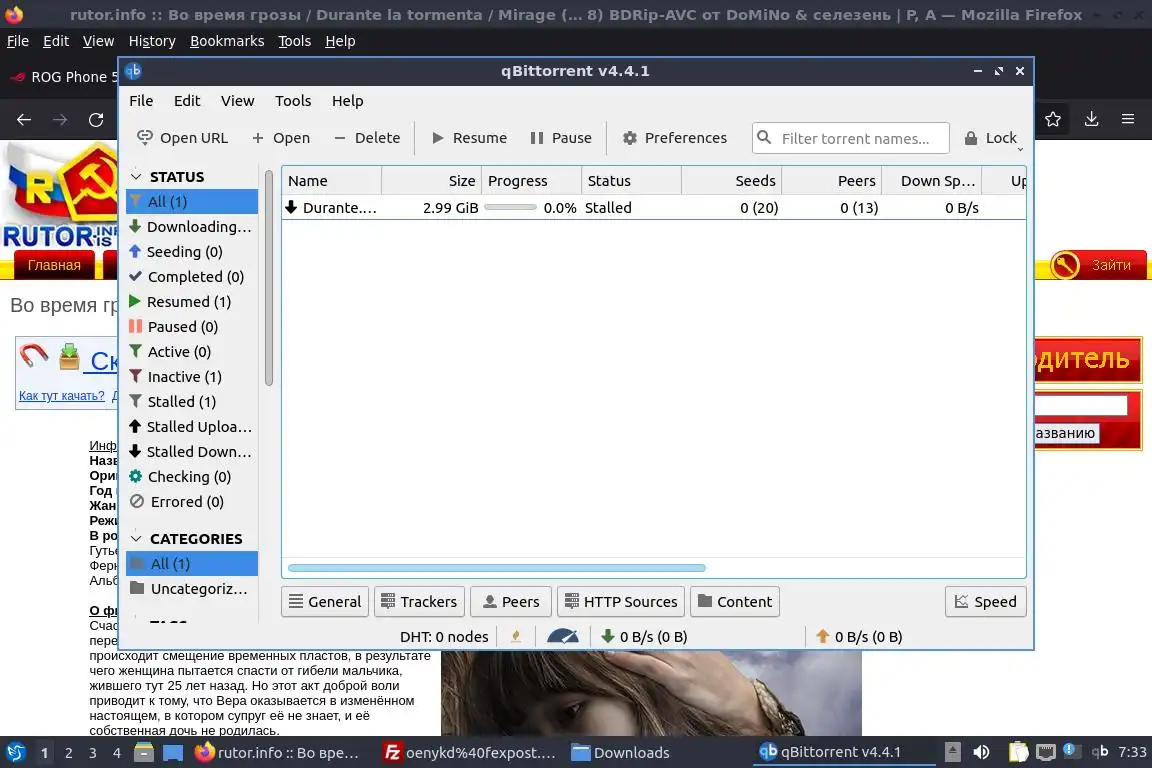Sort torrents by Progress column header

click(x=531, y=181)
